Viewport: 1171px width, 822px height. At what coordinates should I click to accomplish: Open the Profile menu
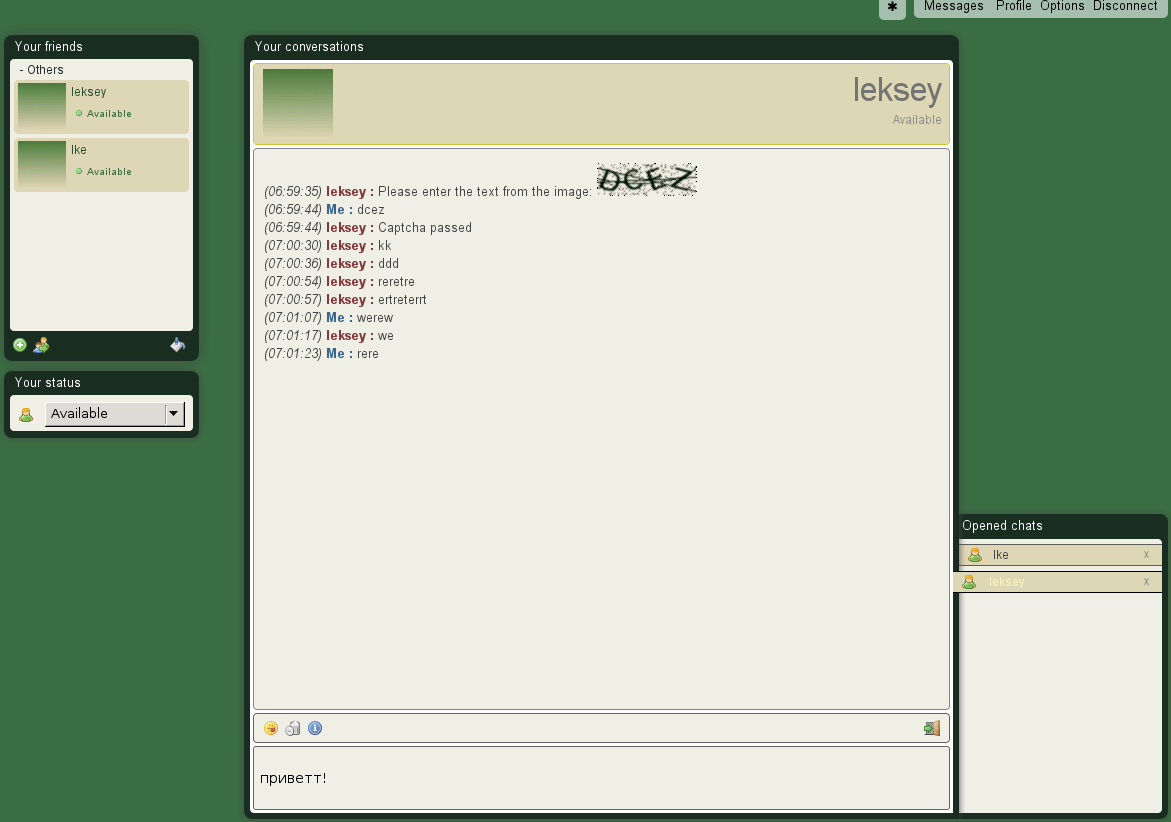(x=1013, y=6)
